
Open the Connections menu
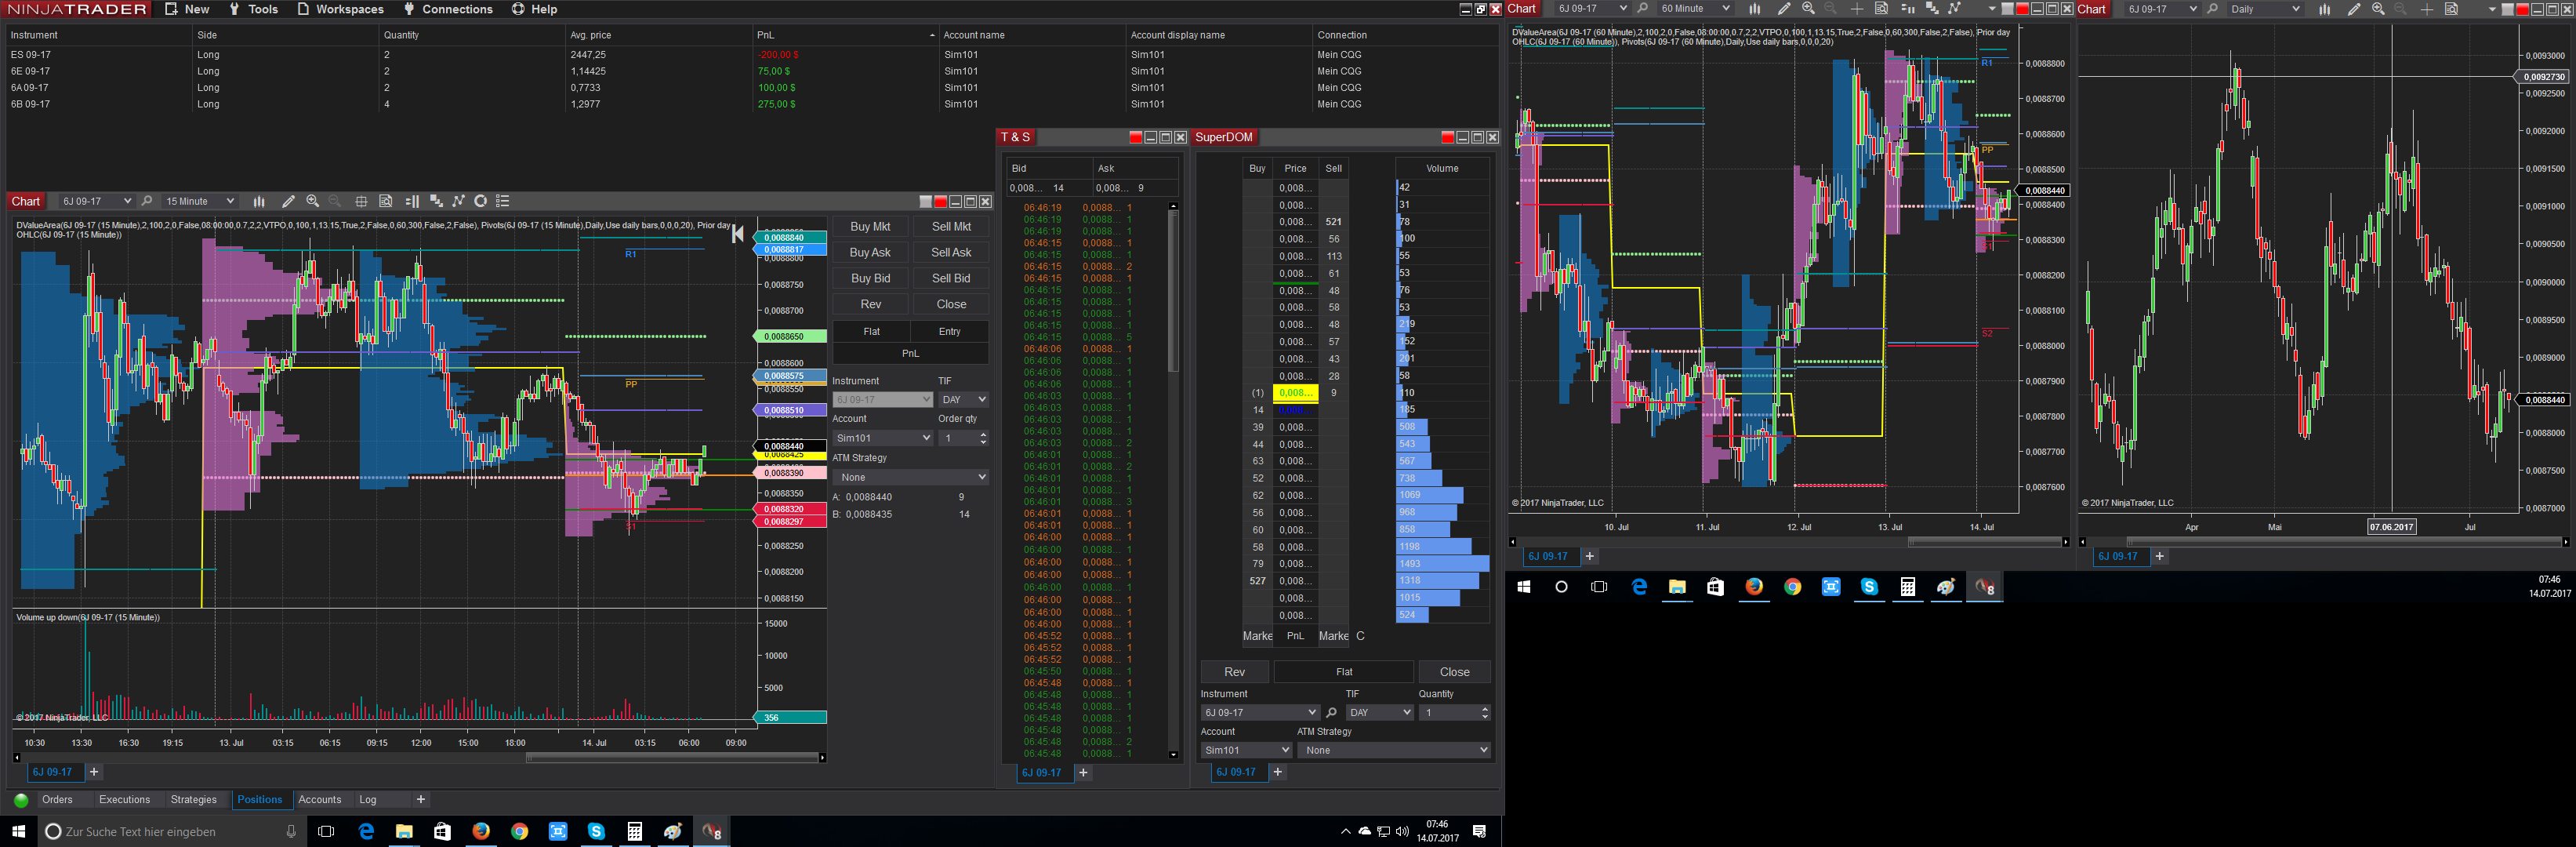448,9
